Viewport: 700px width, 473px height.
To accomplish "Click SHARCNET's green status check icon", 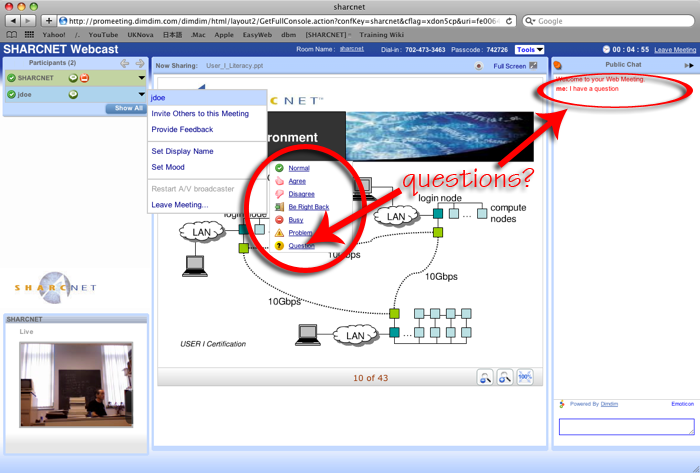I will [11, 78].
